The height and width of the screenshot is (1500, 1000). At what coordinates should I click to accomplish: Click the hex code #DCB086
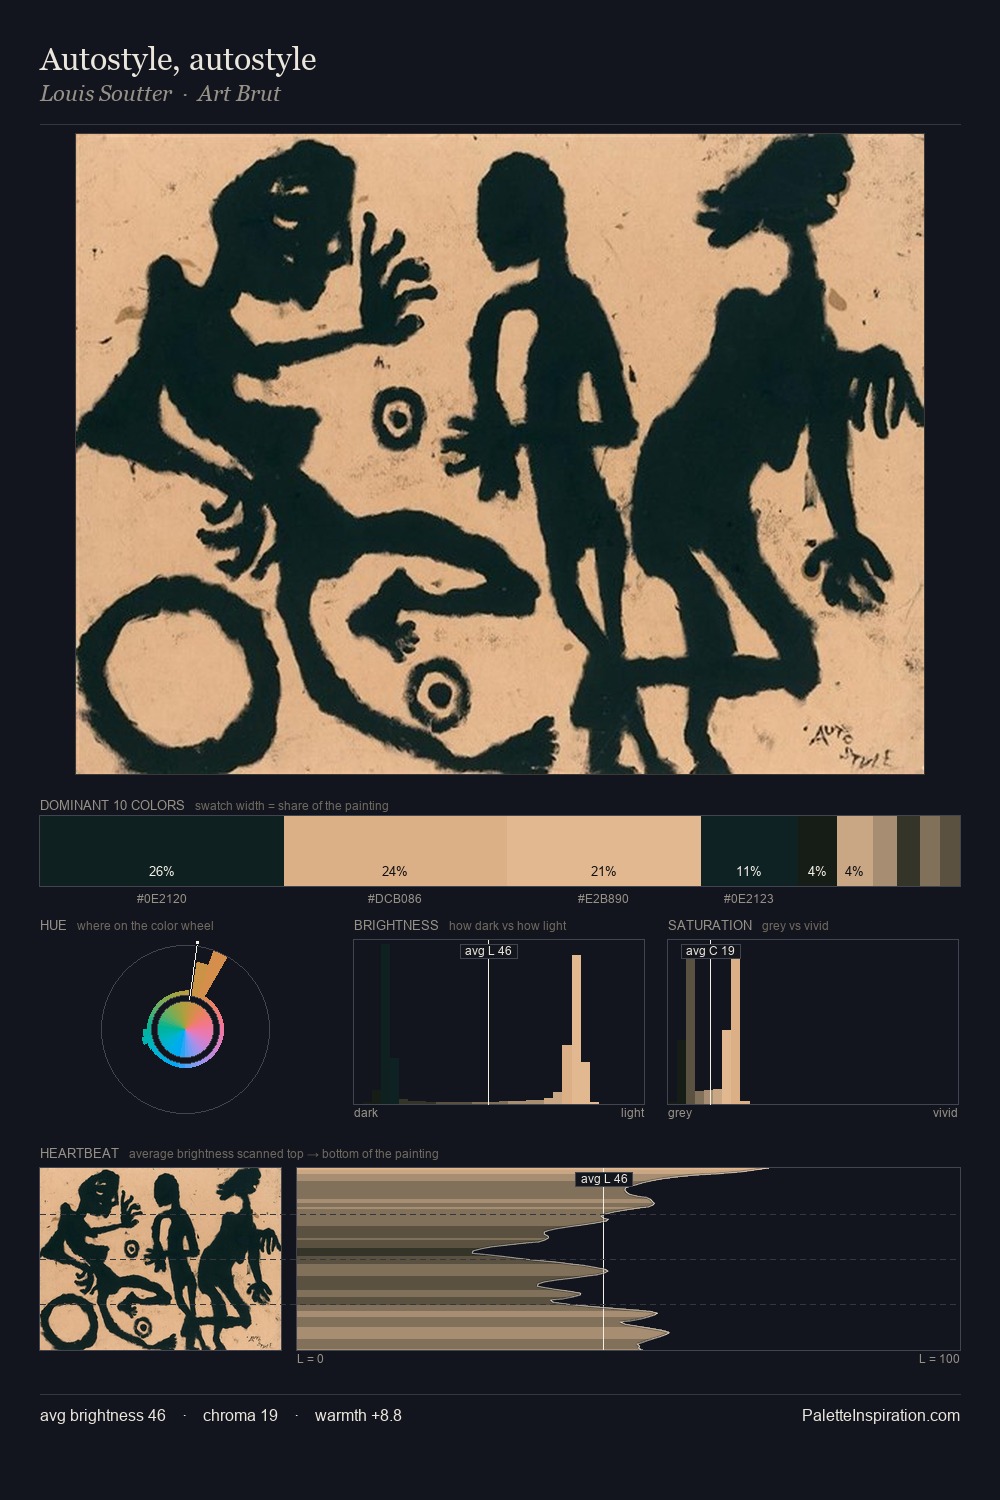(x=395, y=899)
